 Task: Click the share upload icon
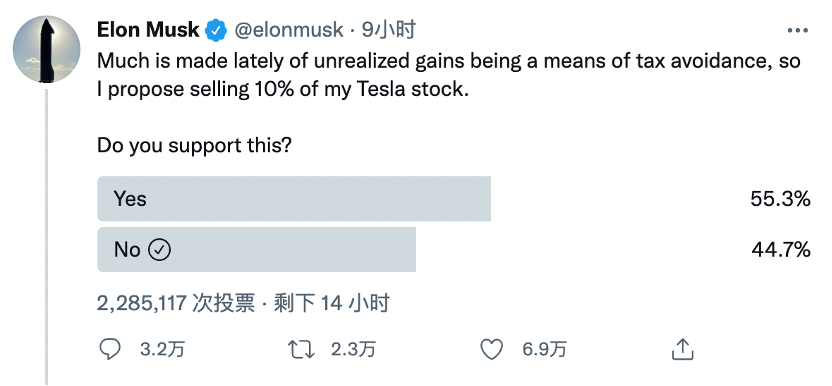coord(683,349)
